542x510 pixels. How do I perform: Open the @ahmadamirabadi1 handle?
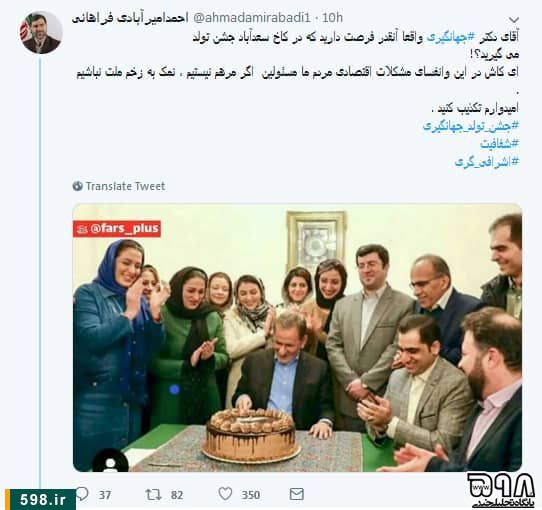252,18
